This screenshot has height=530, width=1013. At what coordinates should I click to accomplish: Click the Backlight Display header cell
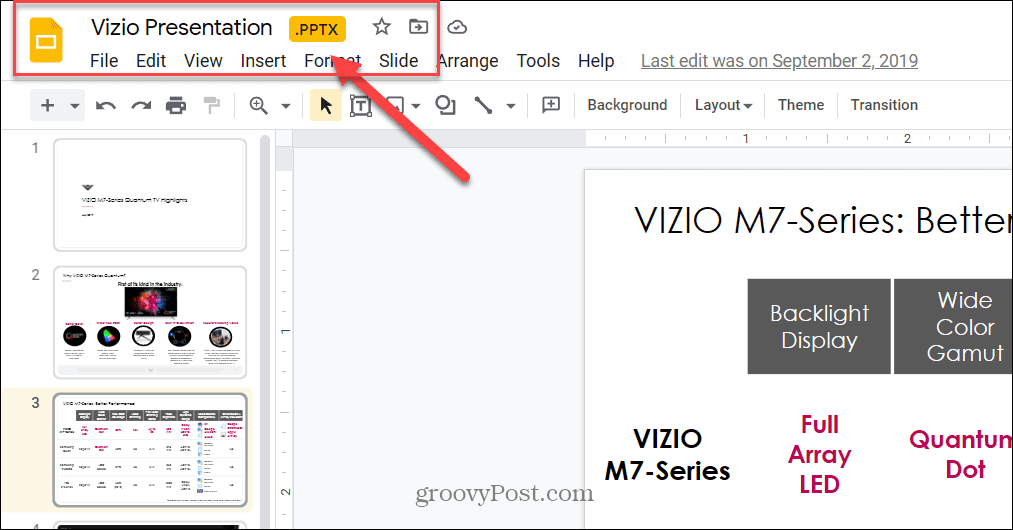[x=819, y=326]
